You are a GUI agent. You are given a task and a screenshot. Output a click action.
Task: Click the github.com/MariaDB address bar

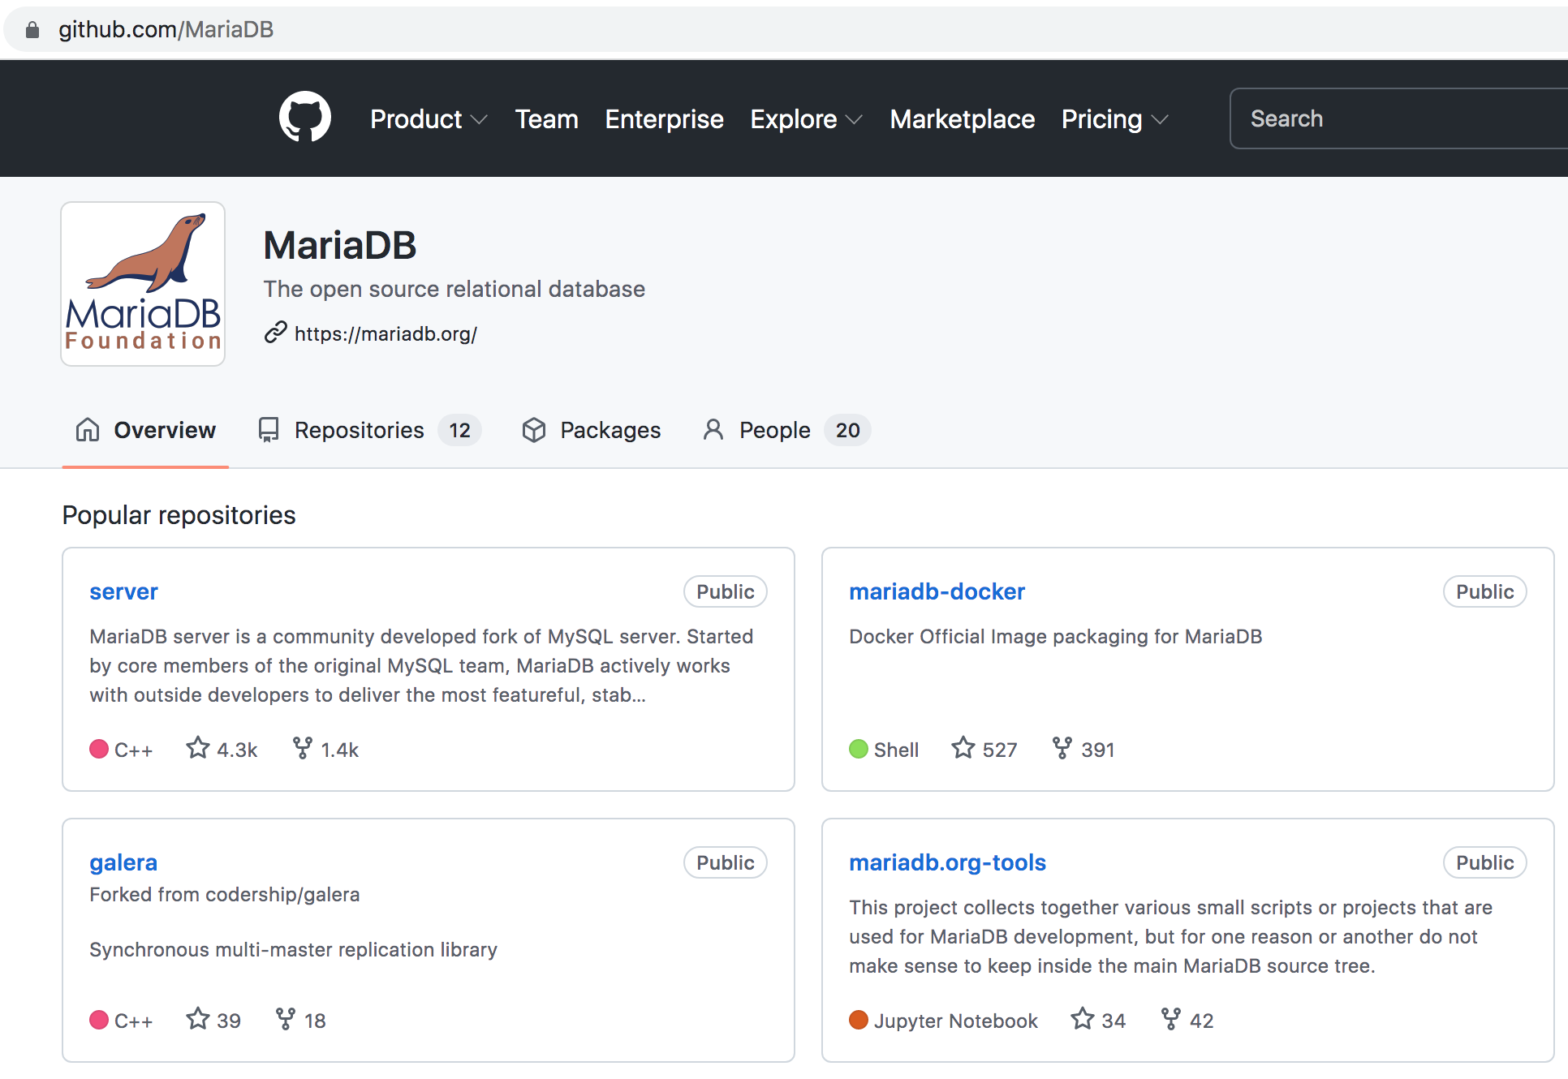(x=785, y=30)
